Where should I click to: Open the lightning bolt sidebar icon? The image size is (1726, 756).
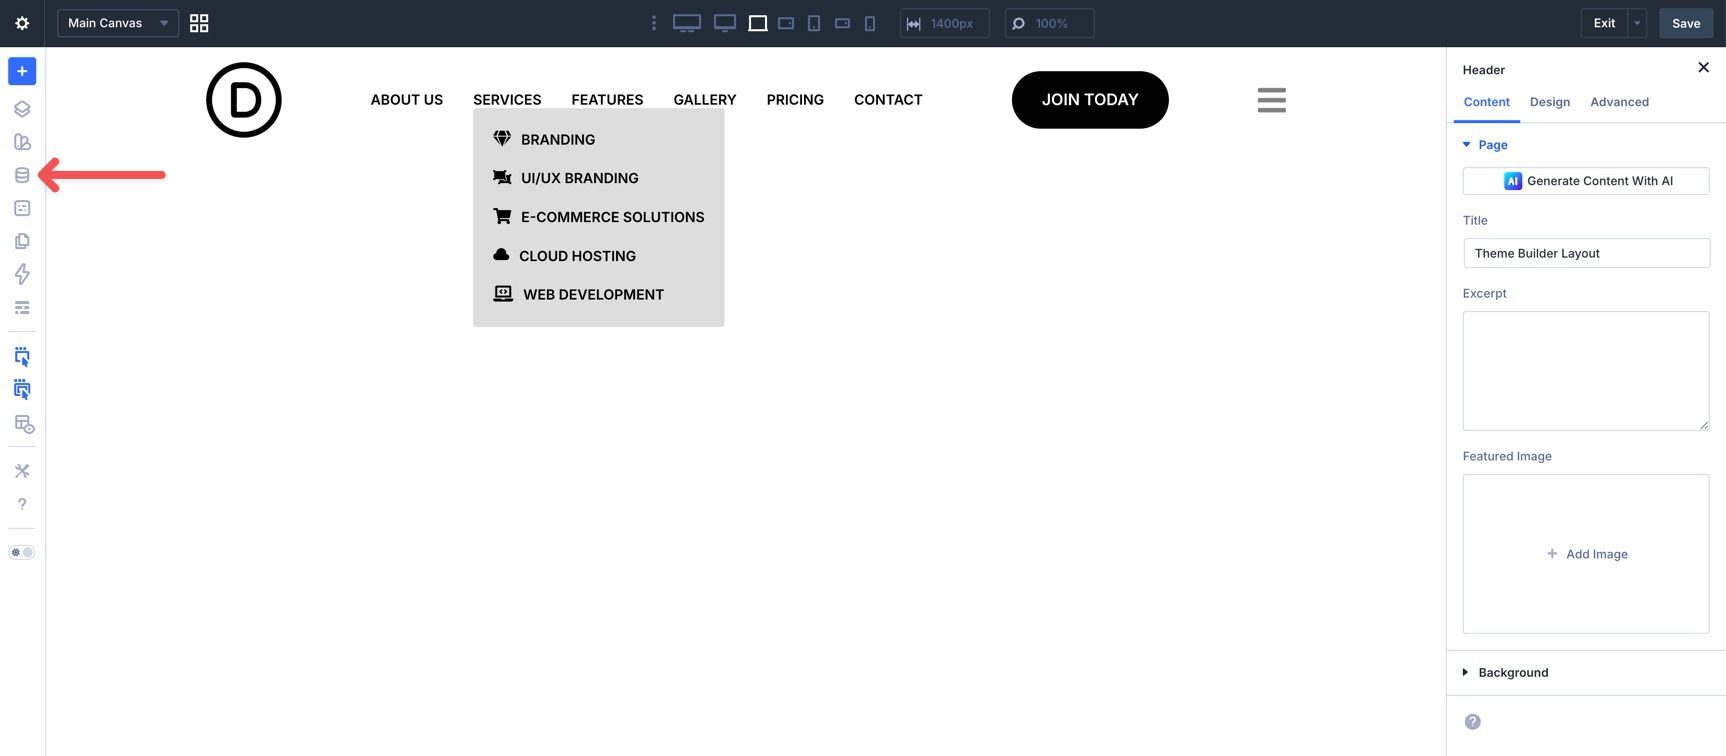(x=22, y=274)
